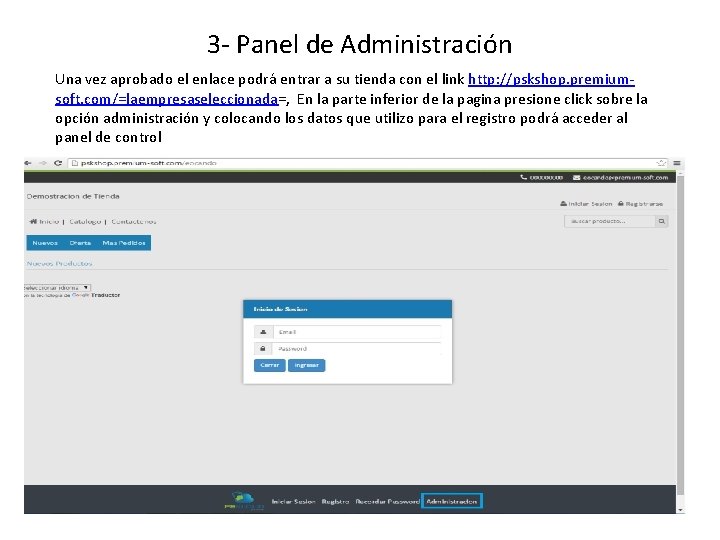This screenshot has height=540, width=720.
Task: Click the browser forward arrow
Action: point(42,163)
